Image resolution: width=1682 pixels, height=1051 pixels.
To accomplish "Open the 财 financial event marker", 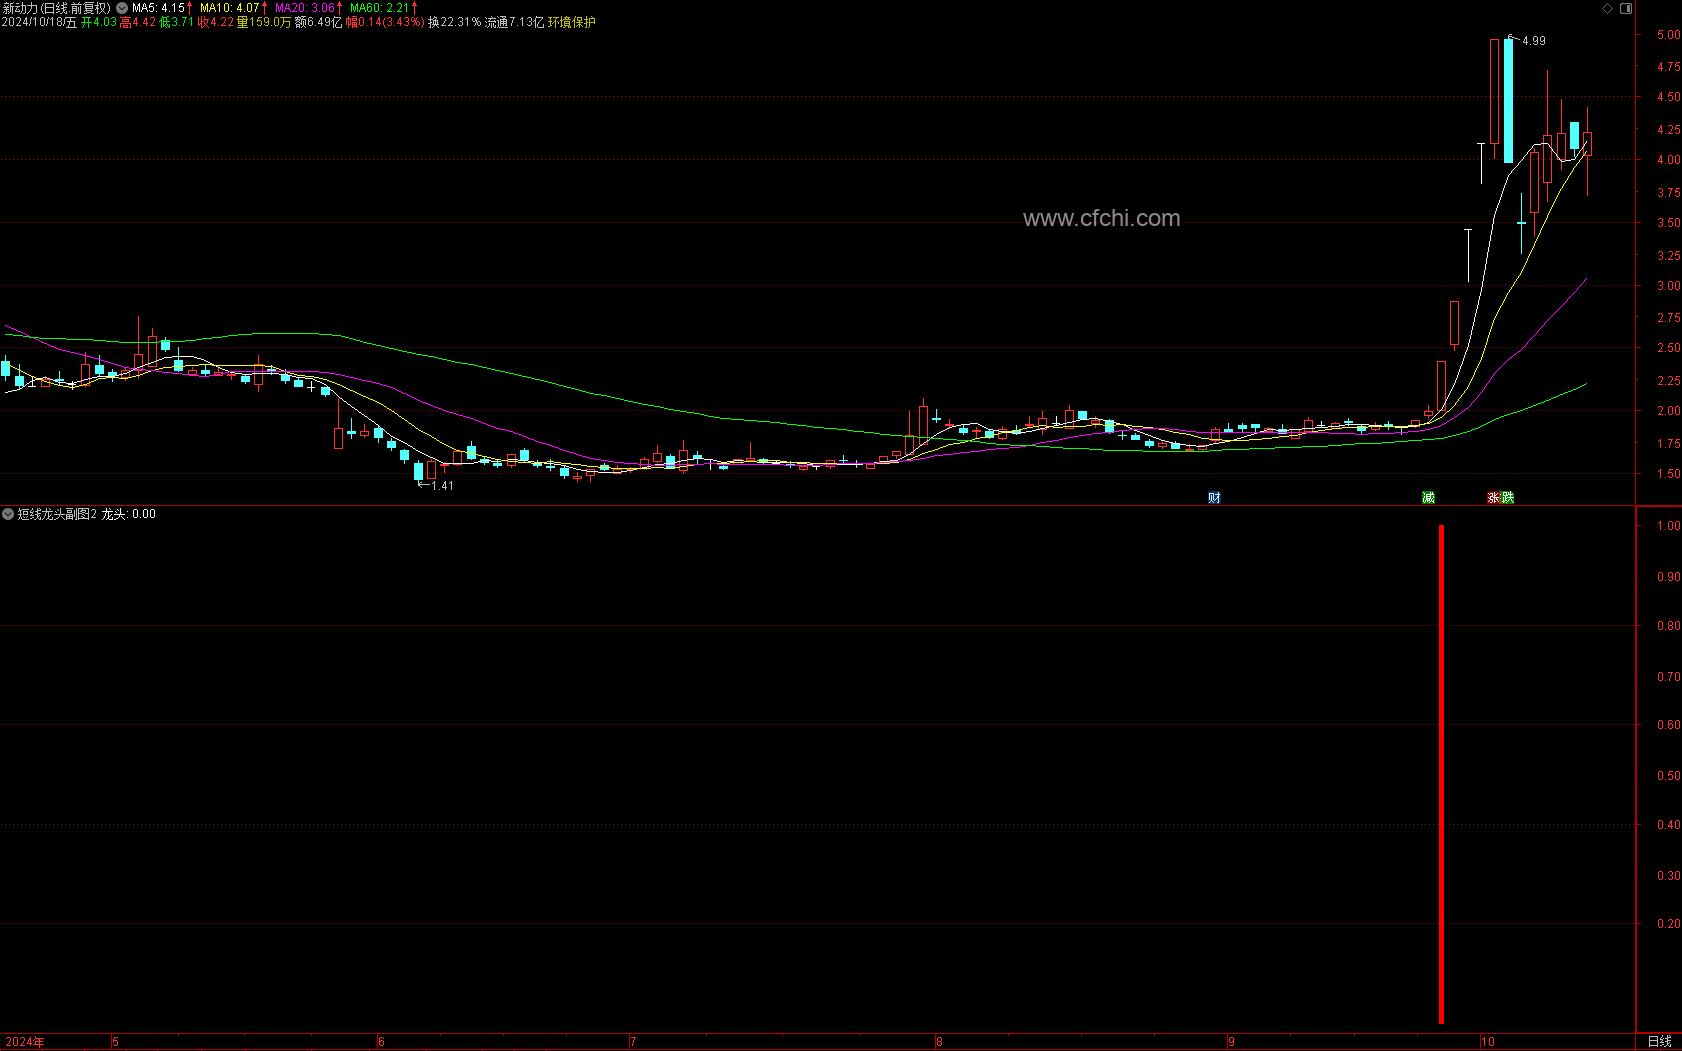I will click(1214, 498).
